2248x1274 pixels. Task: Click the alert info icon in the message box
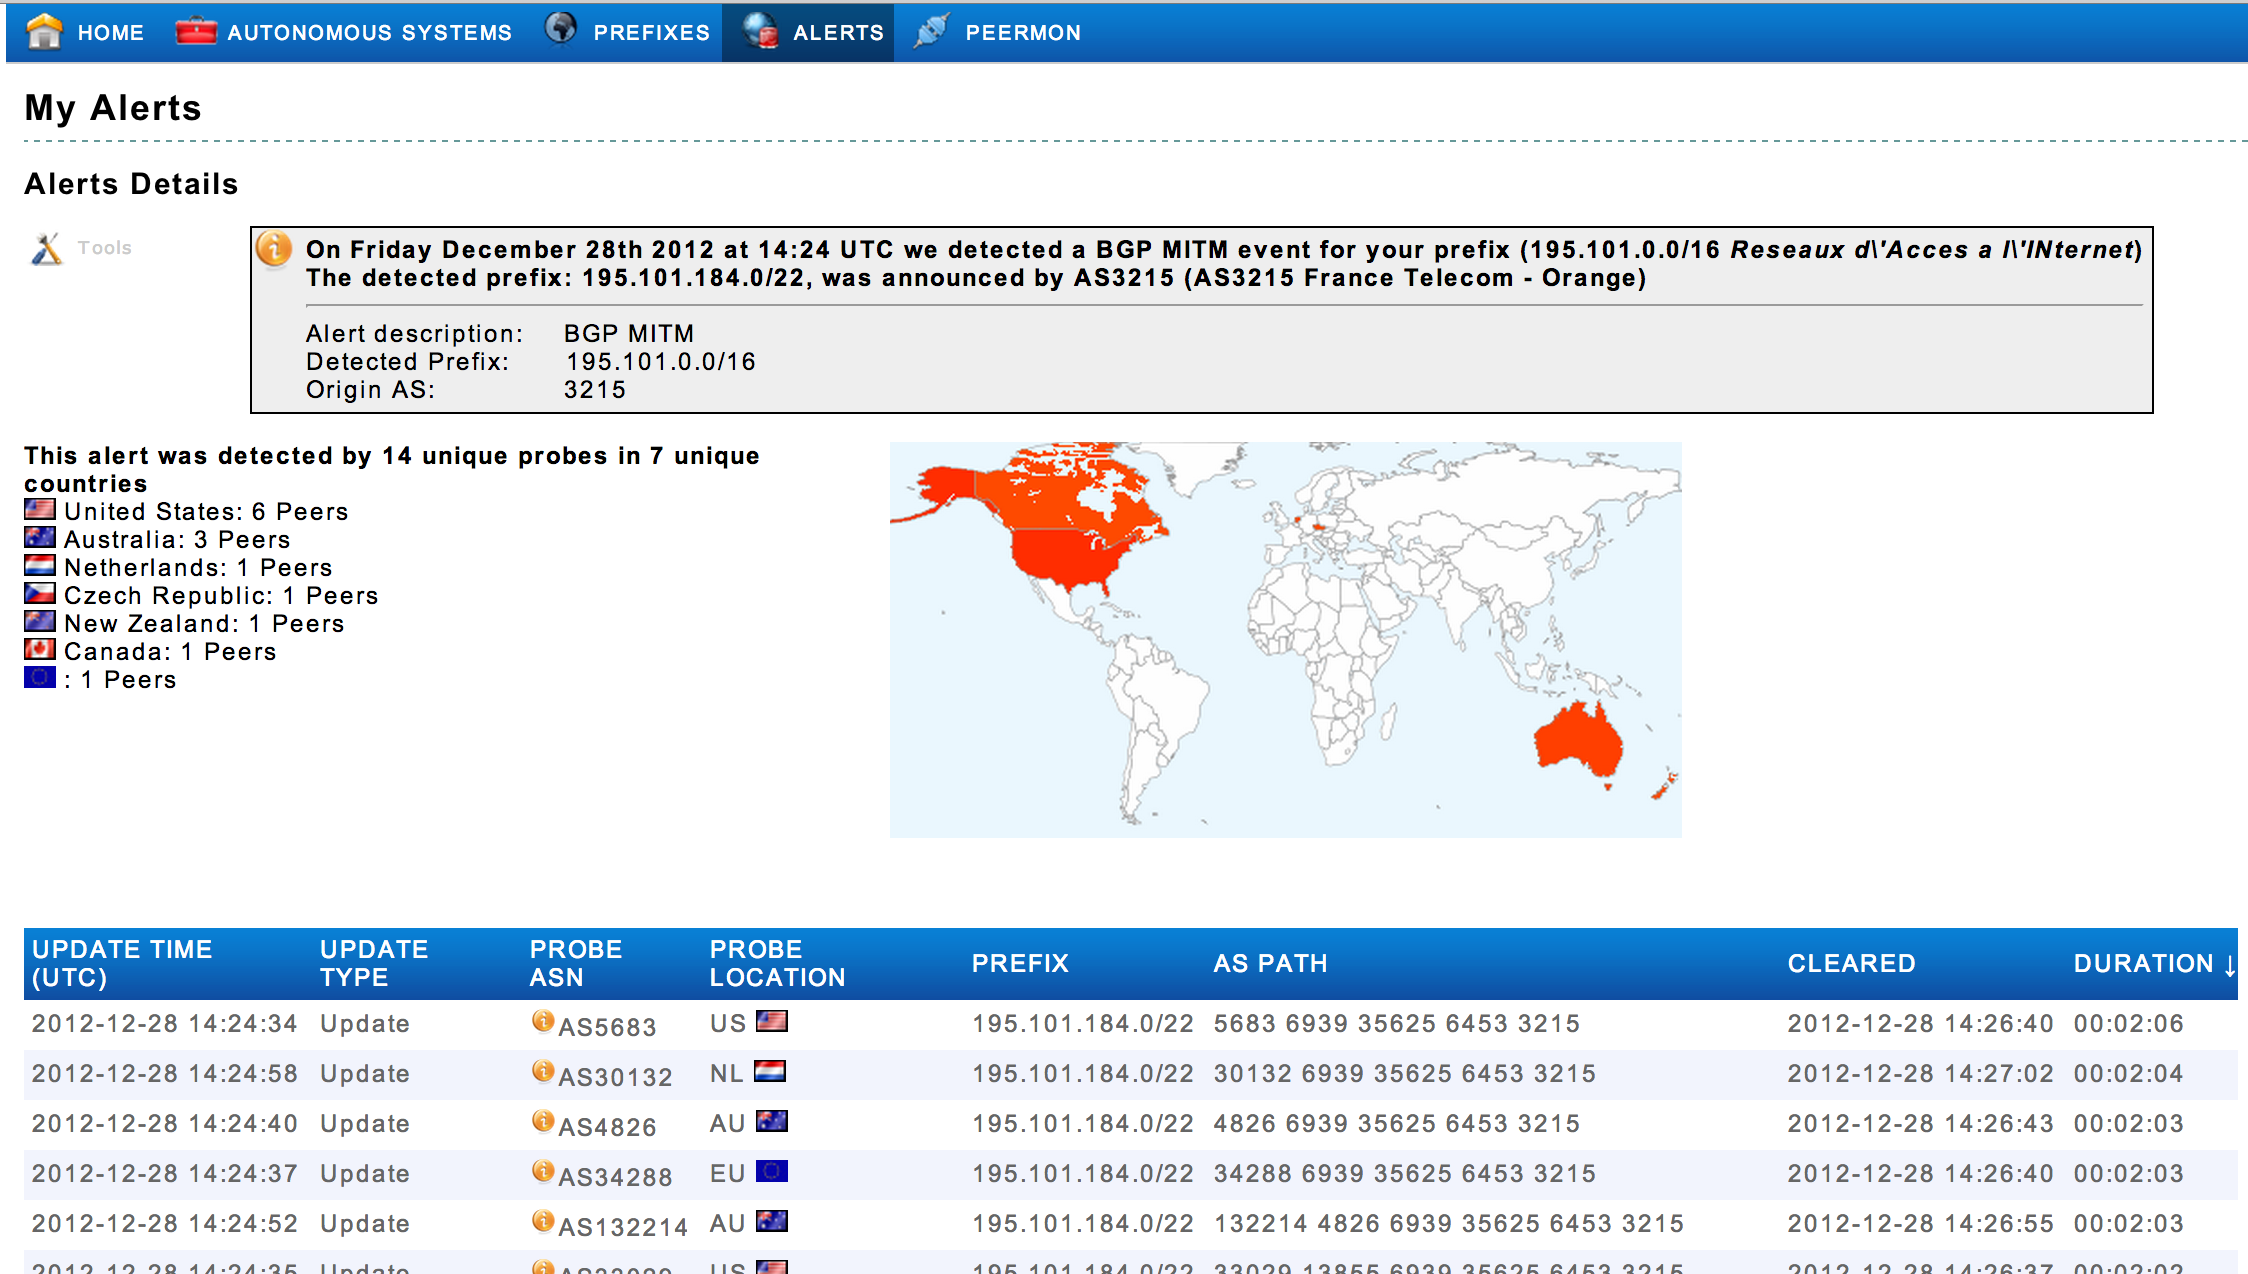pos(274,249)
